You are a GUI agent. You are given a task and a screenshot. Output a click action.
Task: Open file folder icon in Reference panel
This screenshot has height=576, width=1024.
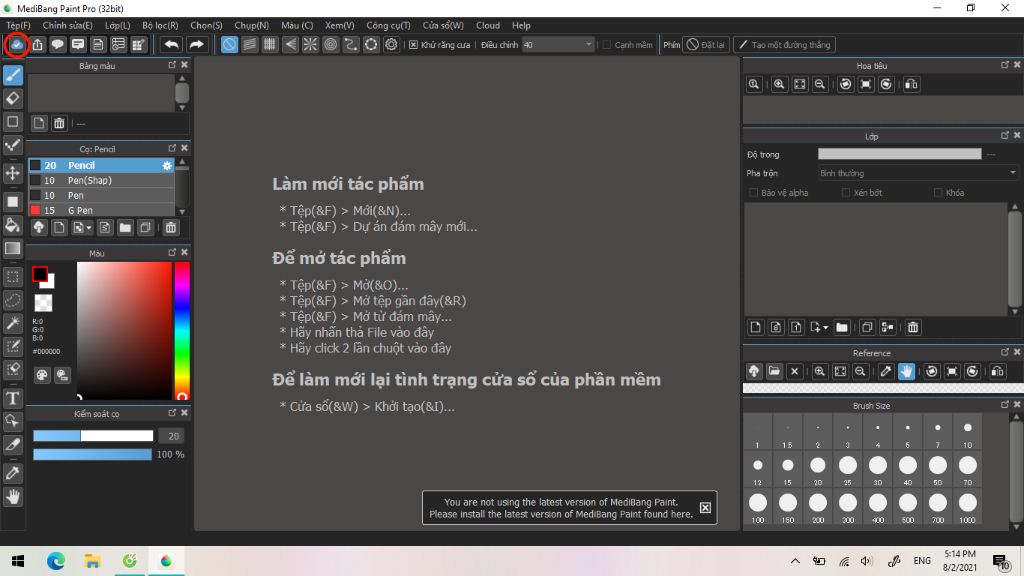click(774, 372)
